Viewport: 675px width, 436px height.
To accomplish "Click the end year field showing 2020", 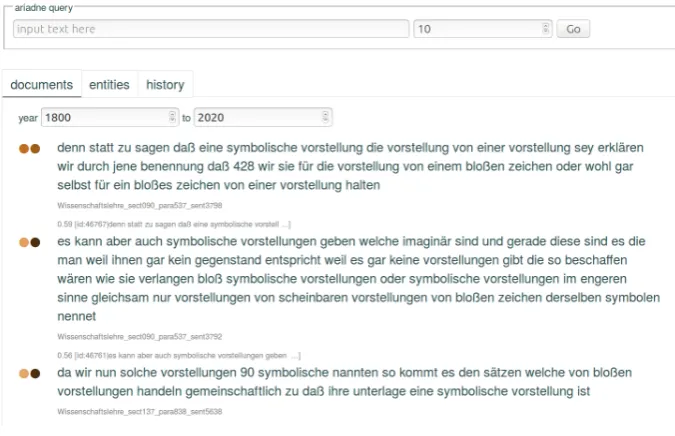I will [x=263, y=118].
